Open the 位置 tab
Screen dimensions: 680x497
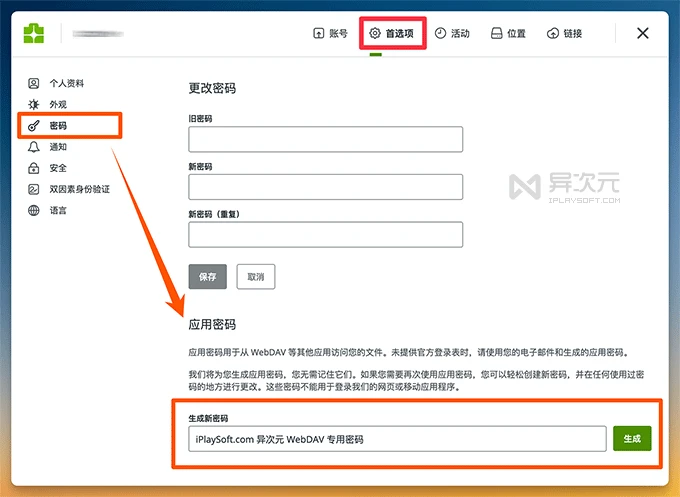click(x=508, y=33)
